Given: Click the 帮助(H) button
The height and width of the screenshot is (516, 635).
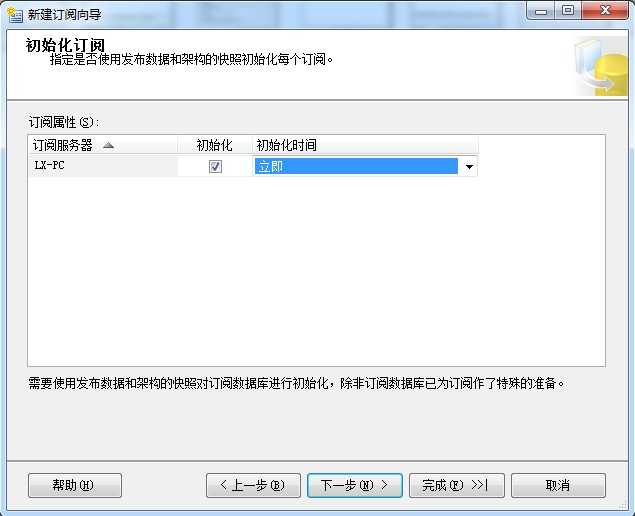Looking at the screenshot, I should (x=75, y=485).
